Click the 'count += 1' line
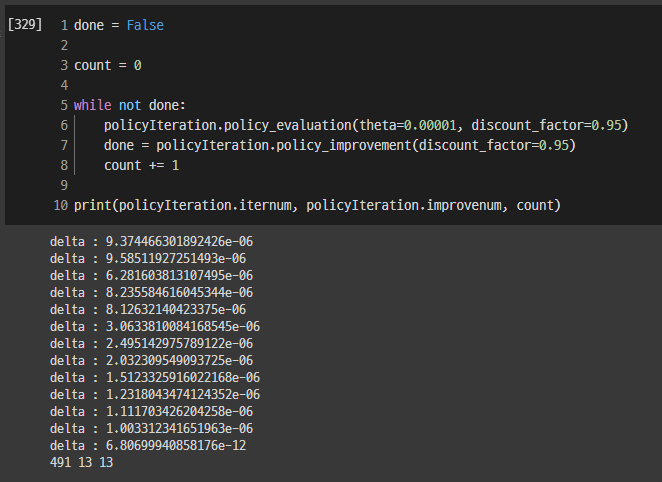Screen dimensions: 662x482 coord(141,165)
